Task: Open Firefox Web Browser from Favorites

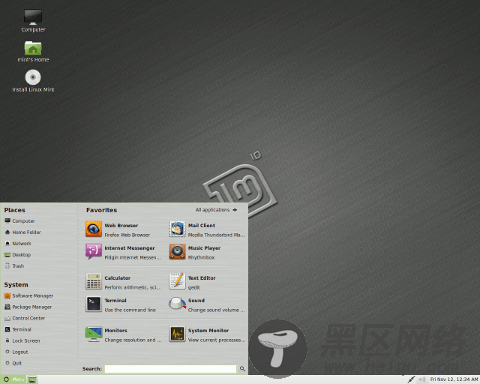Action: 94,229
